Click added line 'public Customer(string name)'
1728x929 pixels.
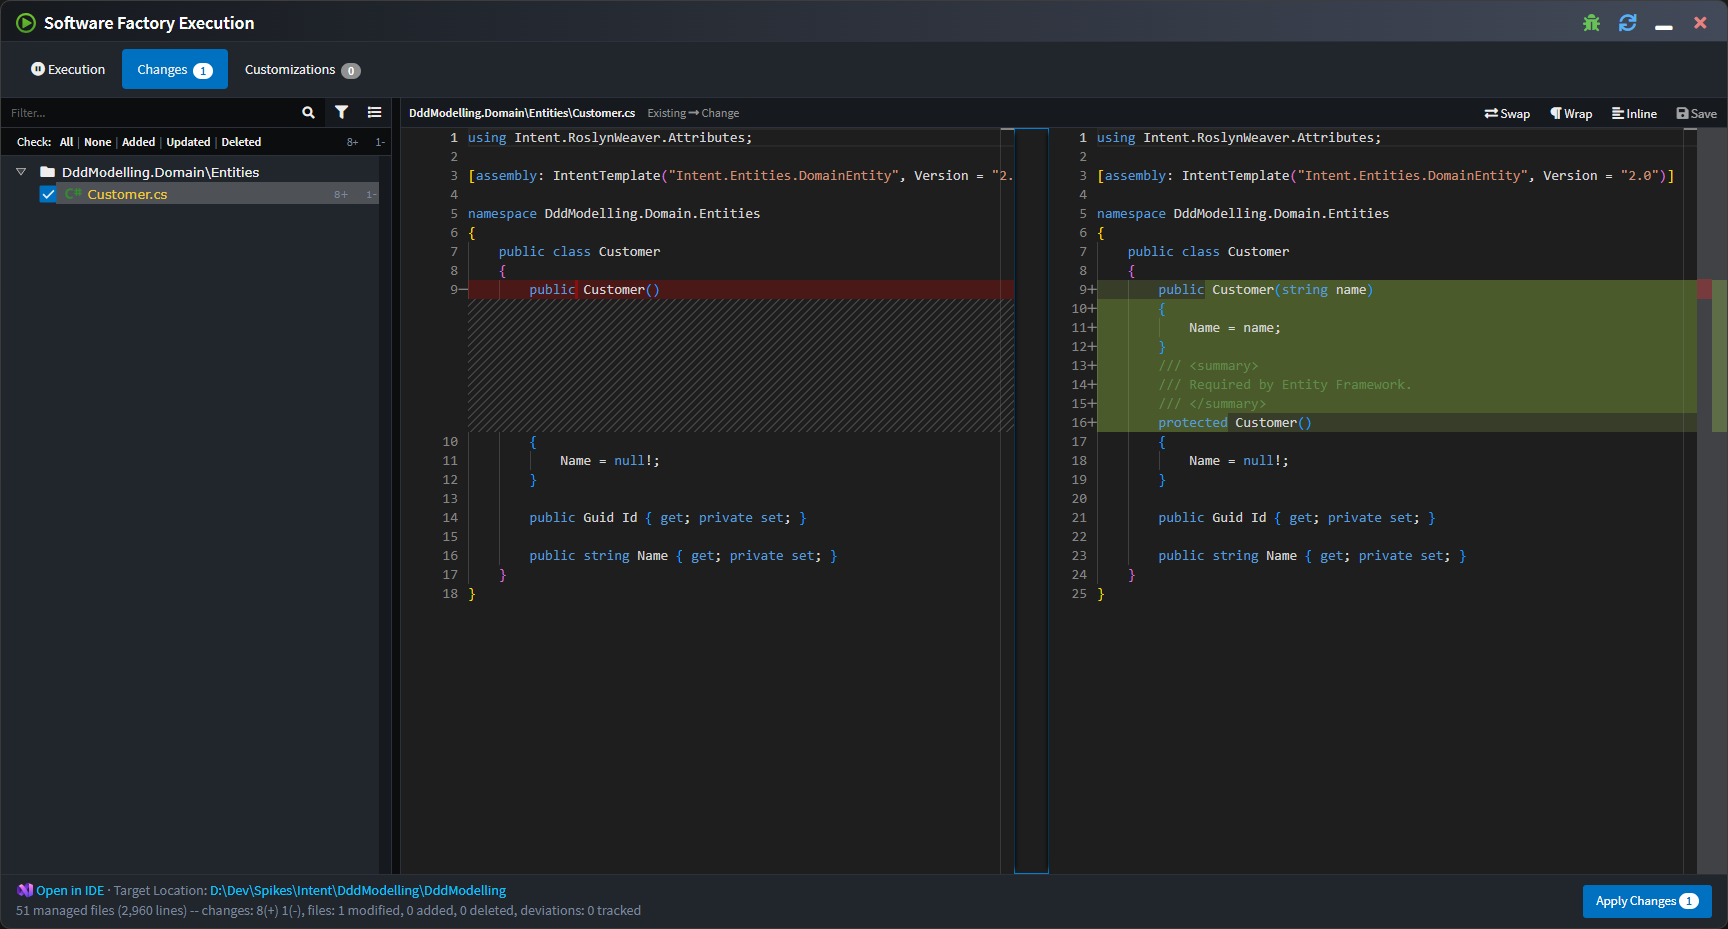pyautogui.click(x=1397, y=290)
